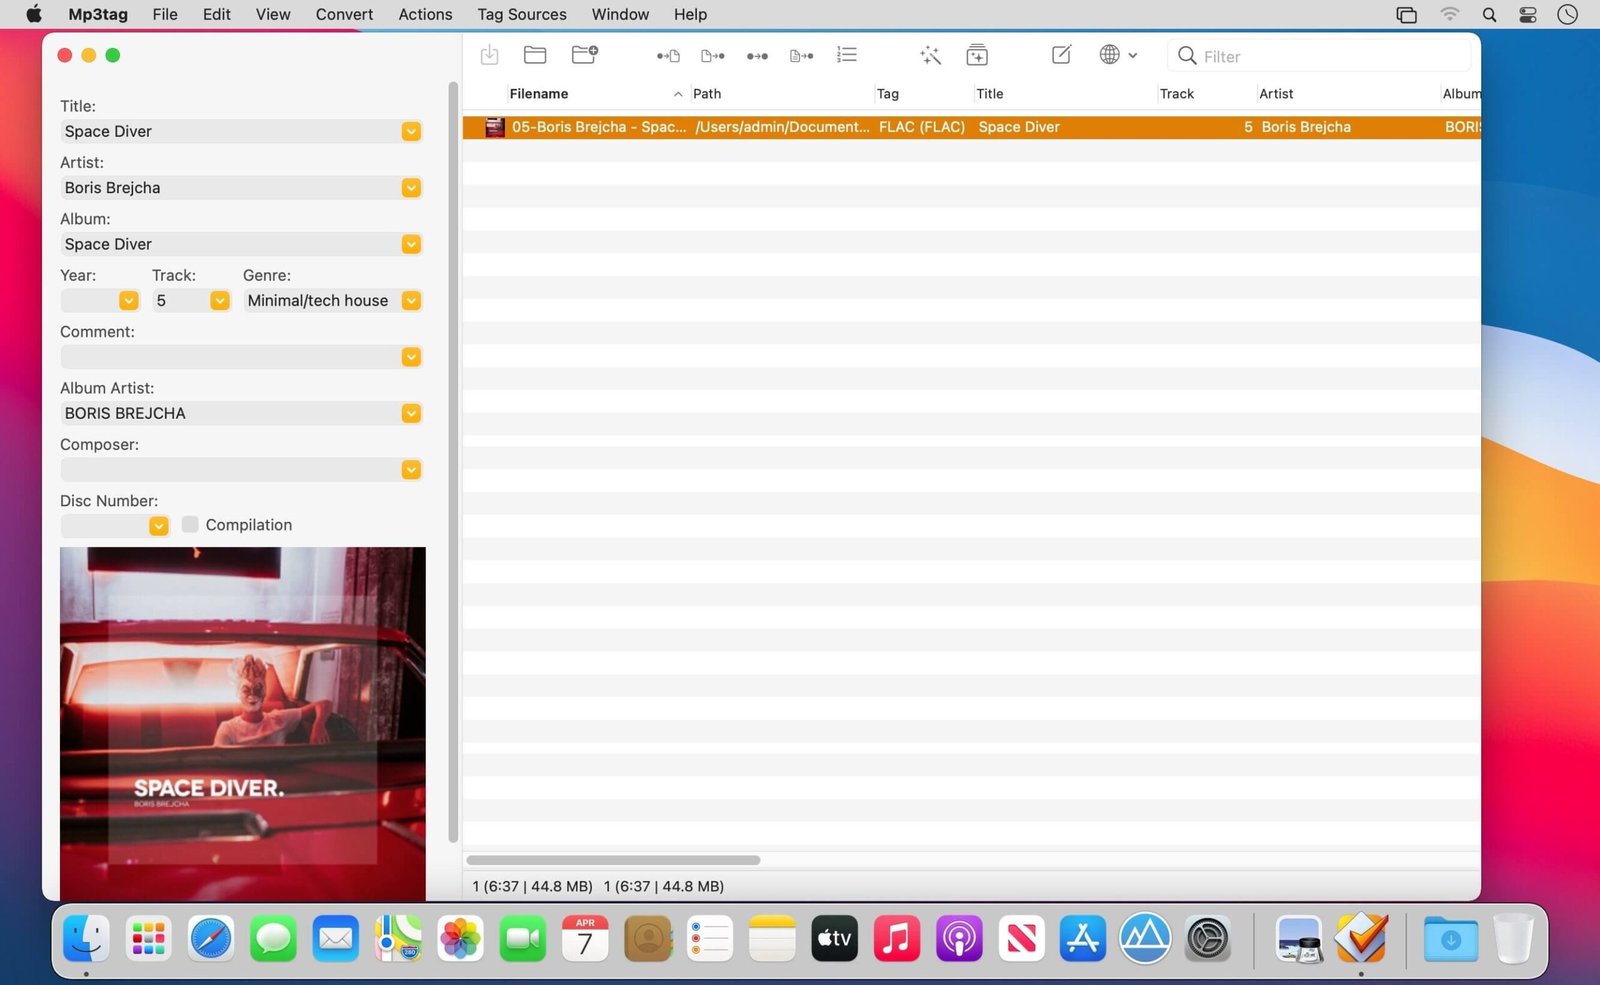Click the Save tags toolbar icon
The height and width of the screenshot is (985, 1600).
click(489, 55)
